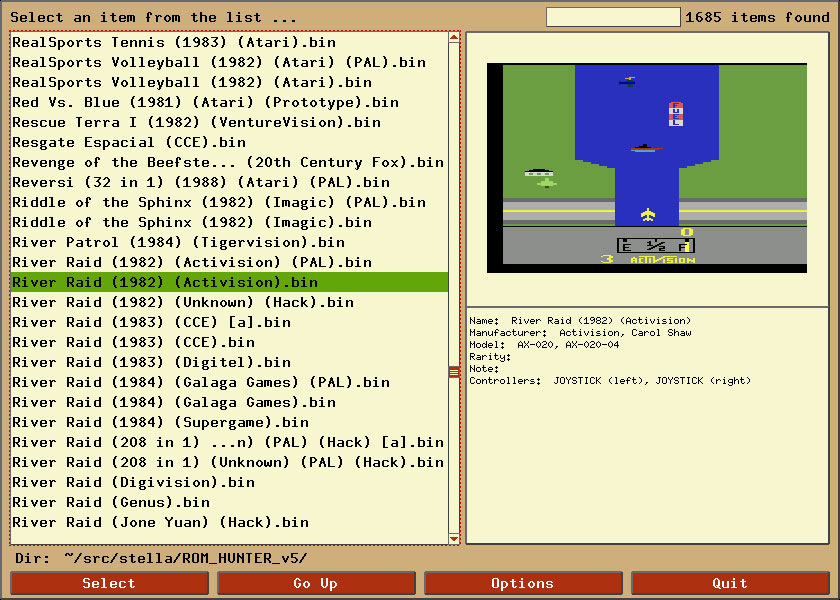Click the filter text field
The image size is (840, 600).
[x=612, y=16]
